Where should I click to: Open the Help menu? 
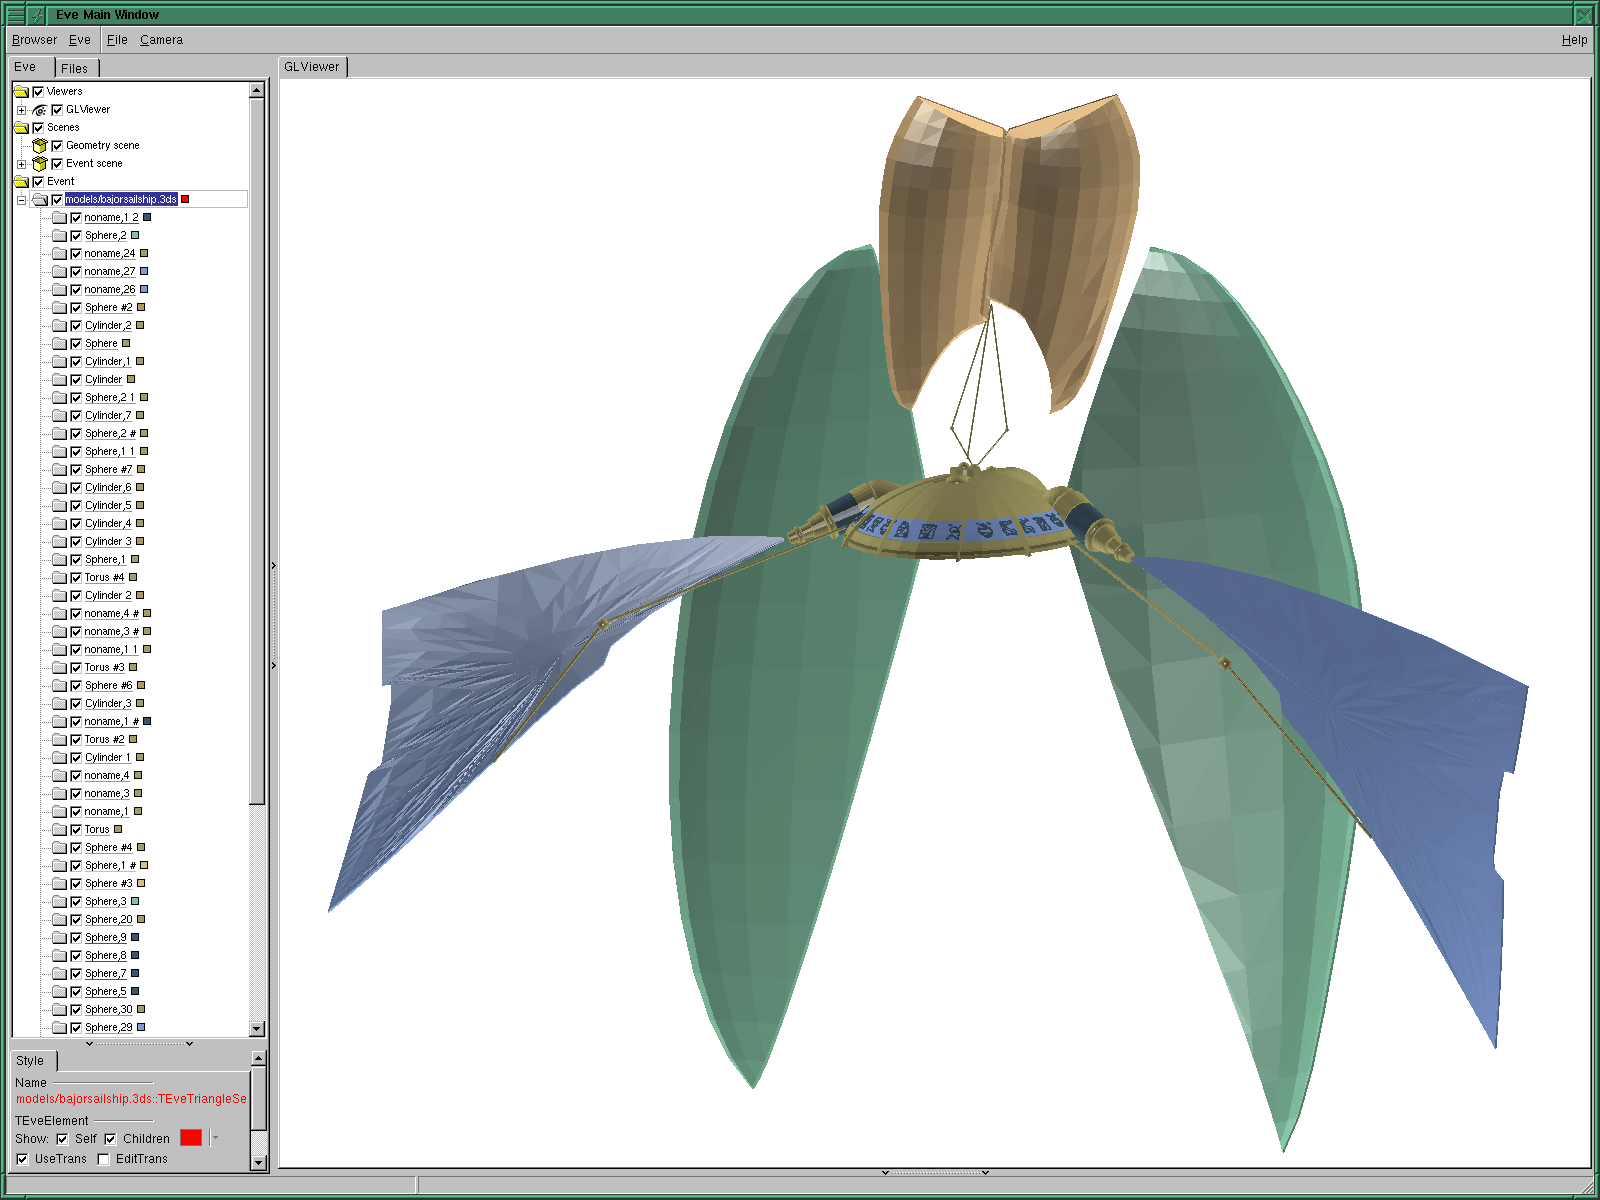coord(1574,40)
